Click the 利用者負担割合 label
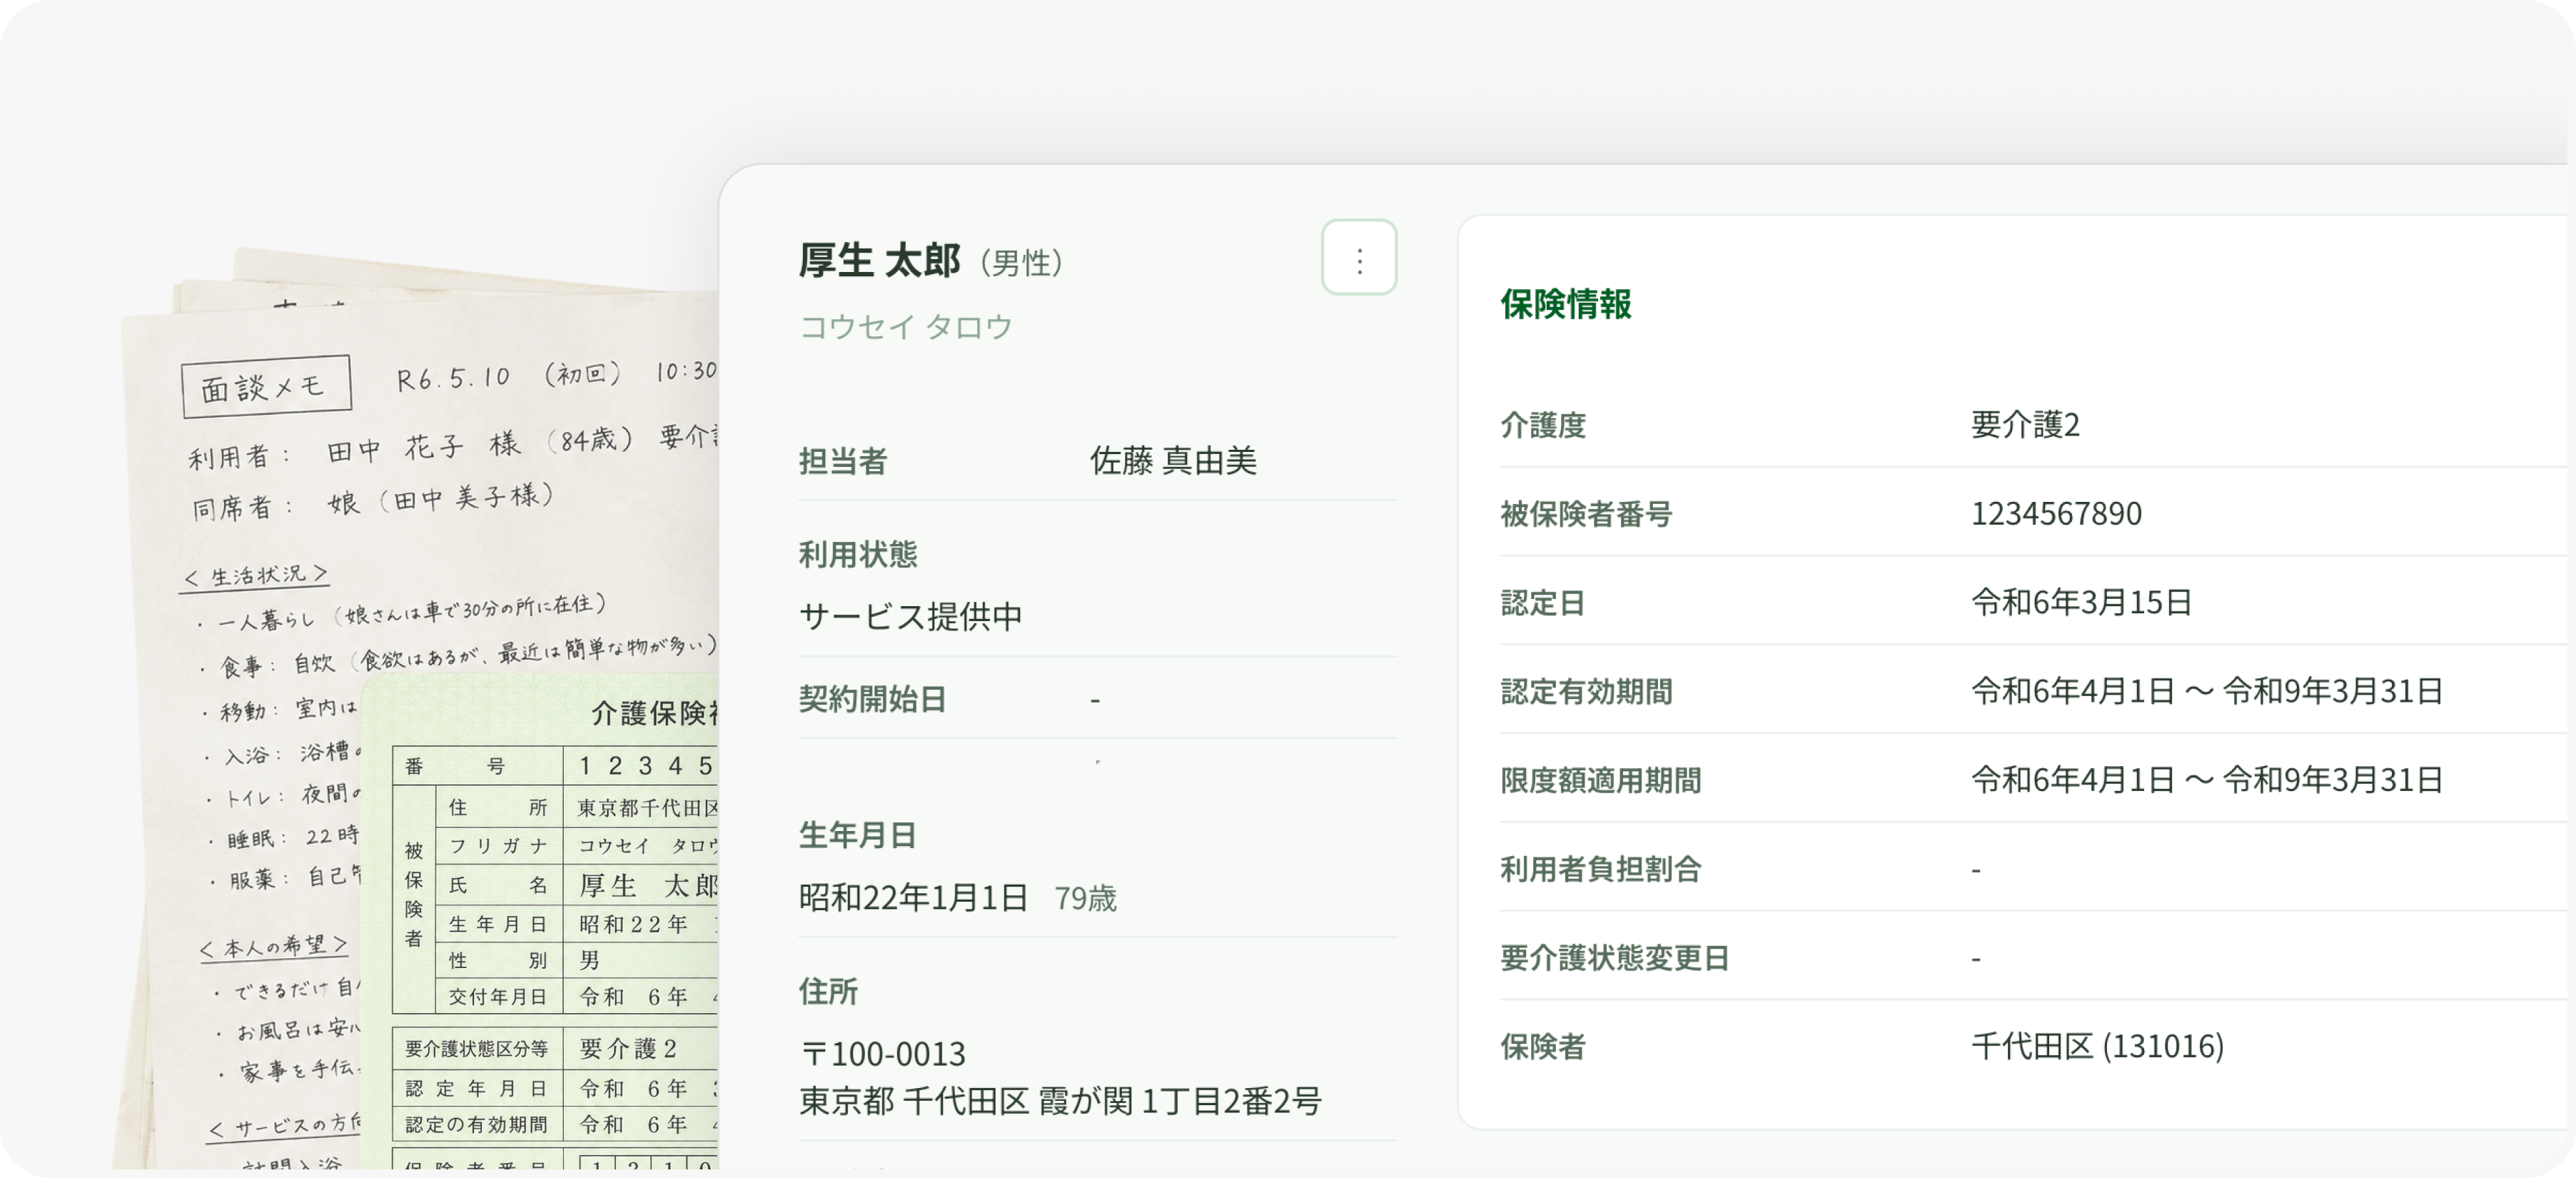Image resolution: width=2576 pixels, height=1178 pixels. [1601, 870]
